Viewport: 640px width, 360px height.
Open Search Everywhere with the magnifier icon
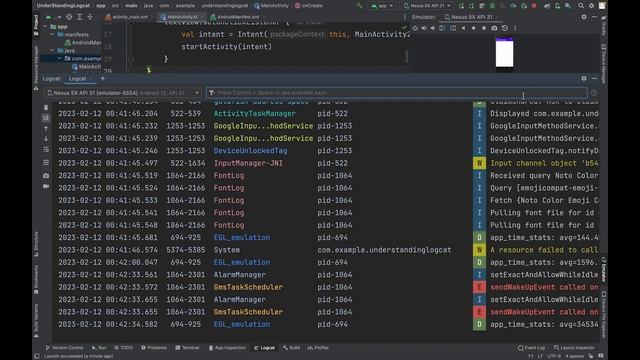click(x=581, y=6)
